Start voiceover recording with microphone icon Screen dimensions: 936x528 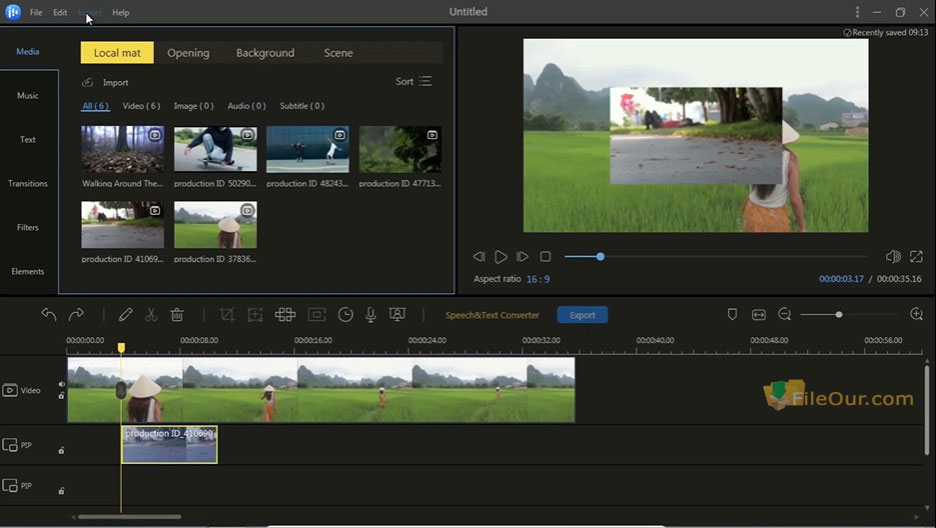[x=371, y=314]
